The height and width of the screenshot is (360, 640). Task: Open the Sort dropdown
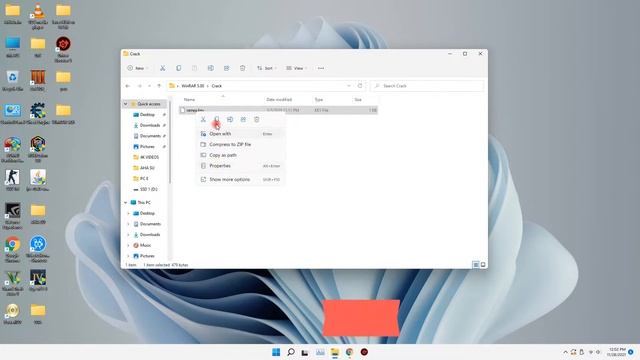(267, 68)
